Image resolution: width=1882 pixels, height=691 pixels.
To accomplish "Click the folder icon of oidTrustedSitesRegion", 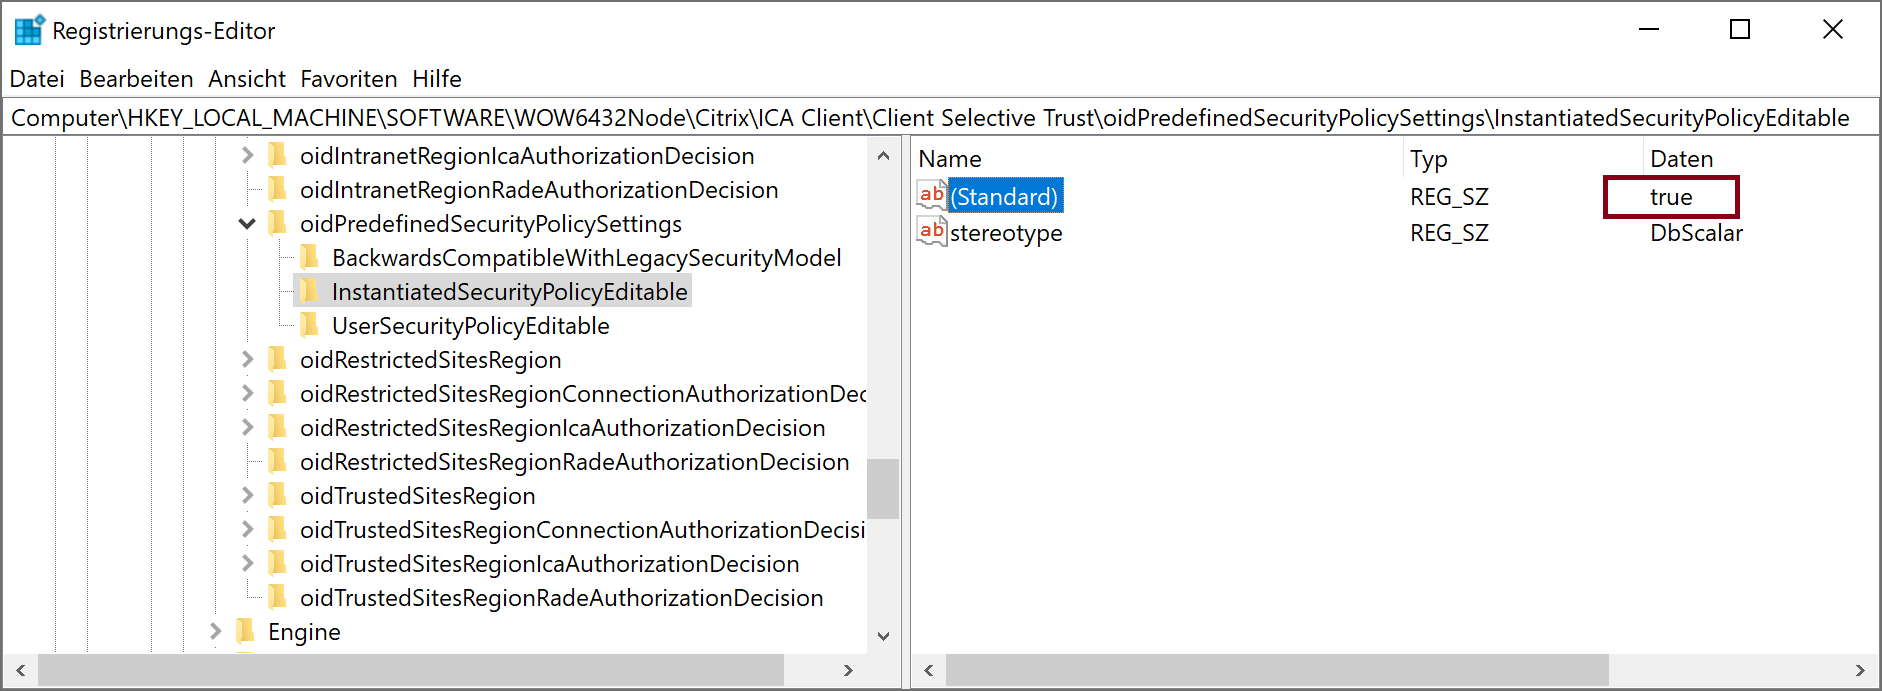I will [278, 495].
